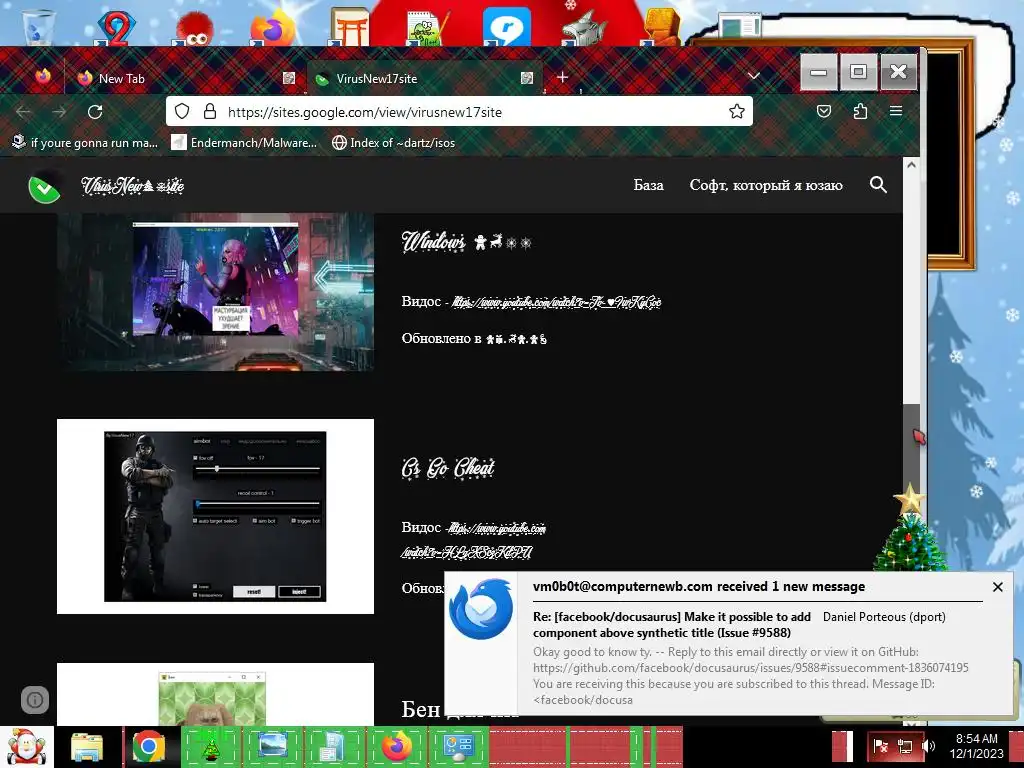Open 'Index of ~dartz/isos' bookmark
The image size is (1024, 768).
point(393,142)
